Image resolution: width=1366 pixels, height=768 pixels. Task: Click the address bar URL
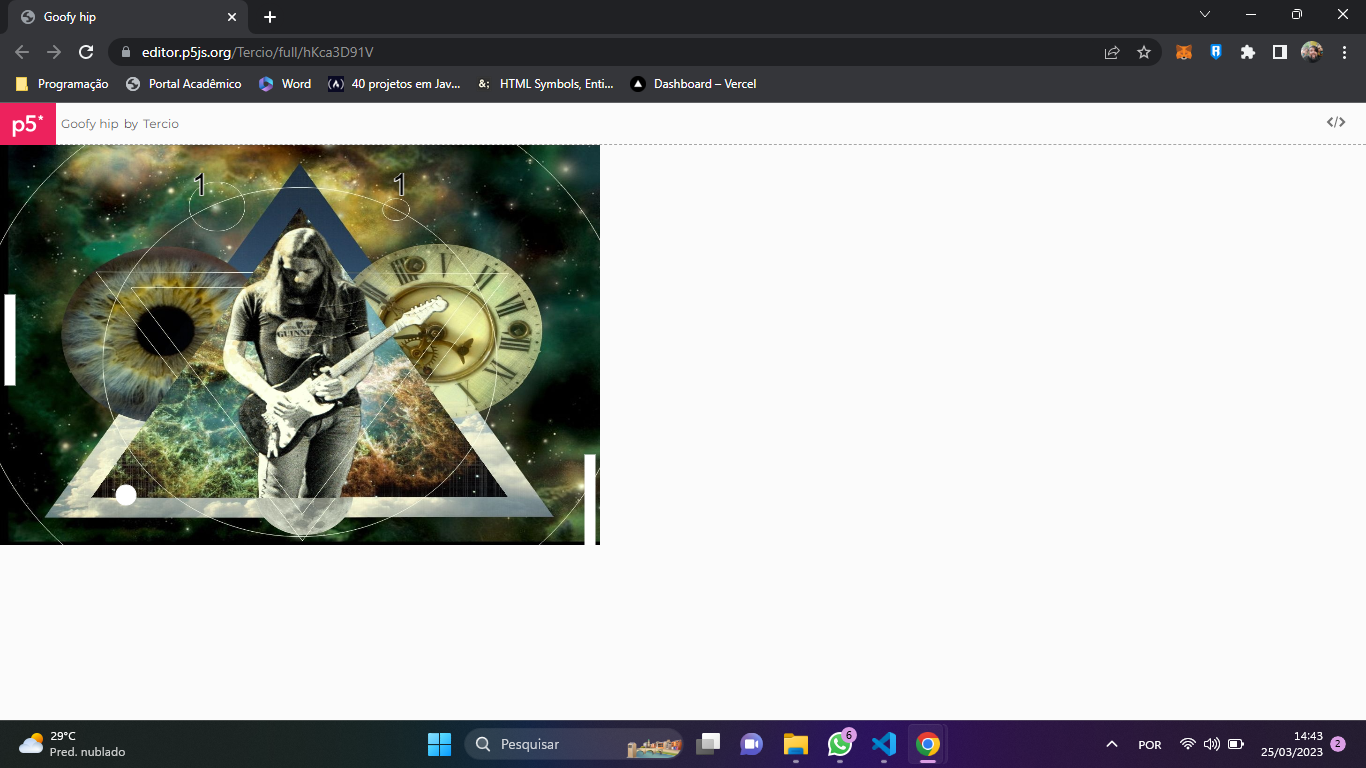258,52
